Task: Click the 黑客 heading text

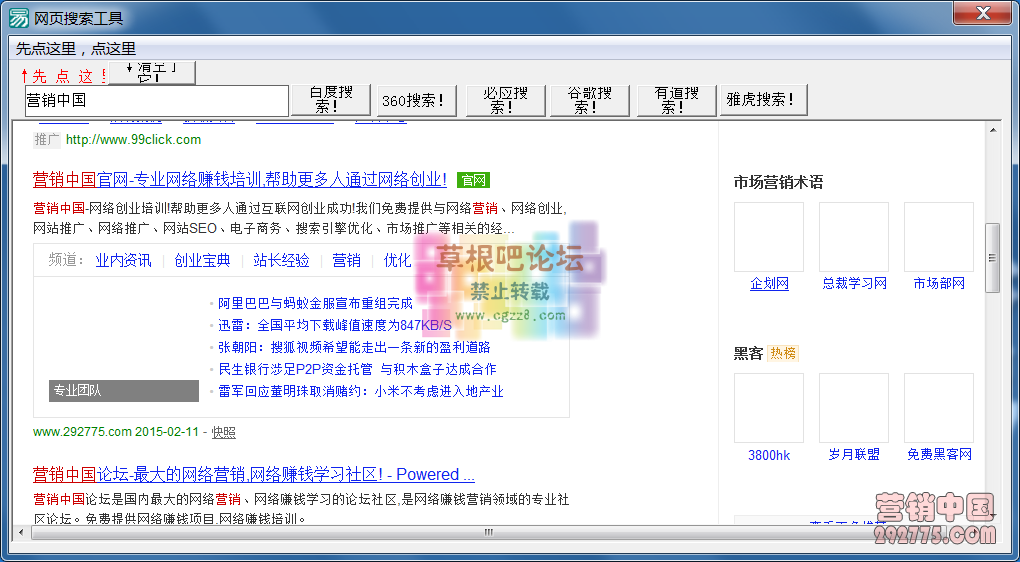Action: point(748,353)
